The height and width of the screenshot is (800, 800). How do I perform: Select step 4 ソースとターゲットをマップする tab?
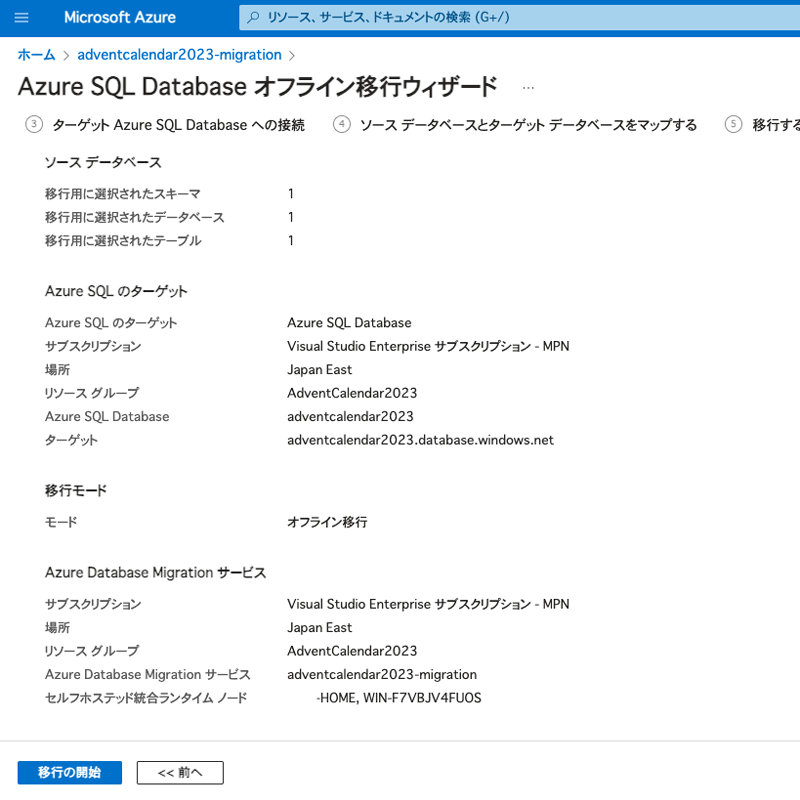pyautogui.click(x=515, y=124)
